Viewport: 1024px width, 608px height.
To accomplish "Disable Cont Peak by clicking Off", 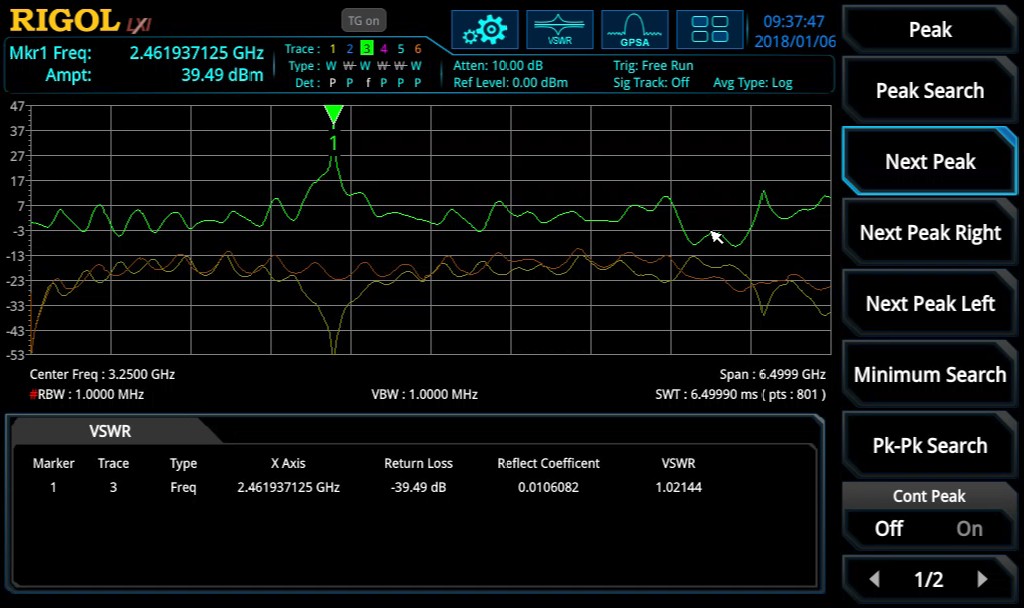I will point(888,528).
